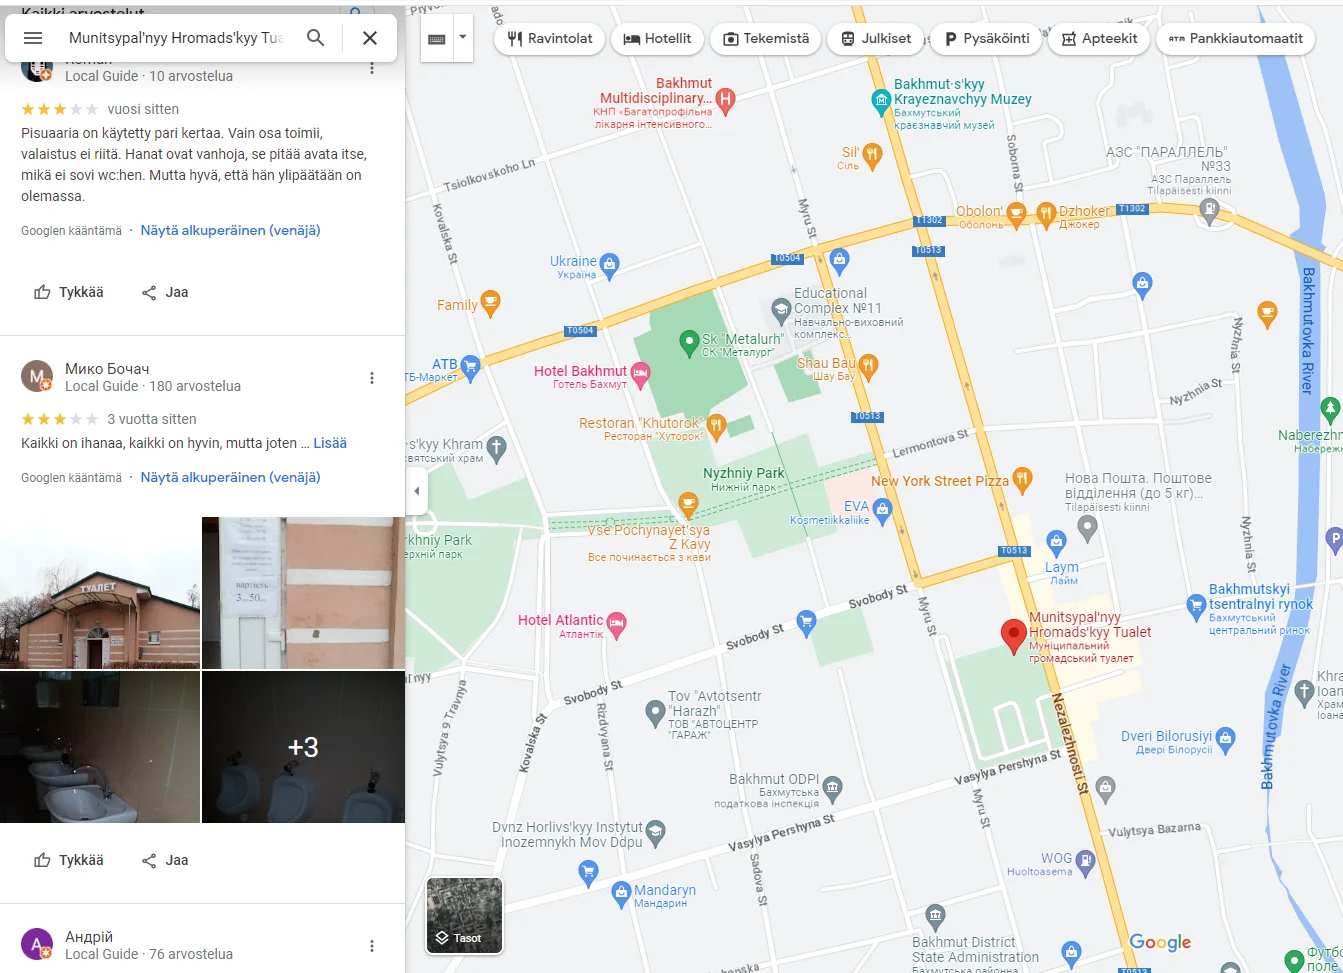Screen dimensions: 1343x973
Task: Switch map layers with Tasot button
Action: (x=465, y=916)
